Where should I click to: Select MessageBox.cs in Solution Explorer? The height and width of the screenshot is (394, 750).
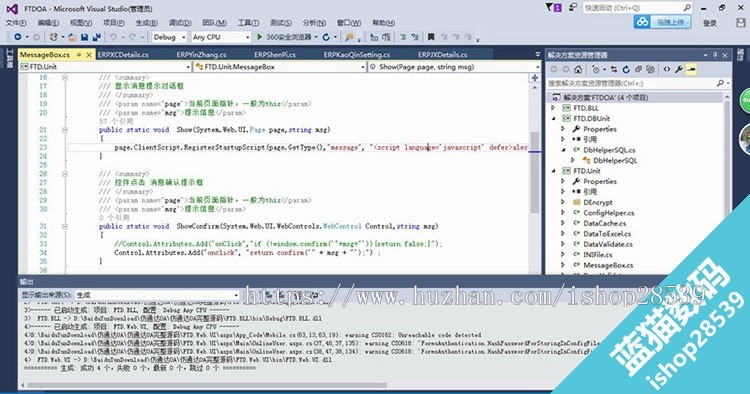(x=608, y=265)
